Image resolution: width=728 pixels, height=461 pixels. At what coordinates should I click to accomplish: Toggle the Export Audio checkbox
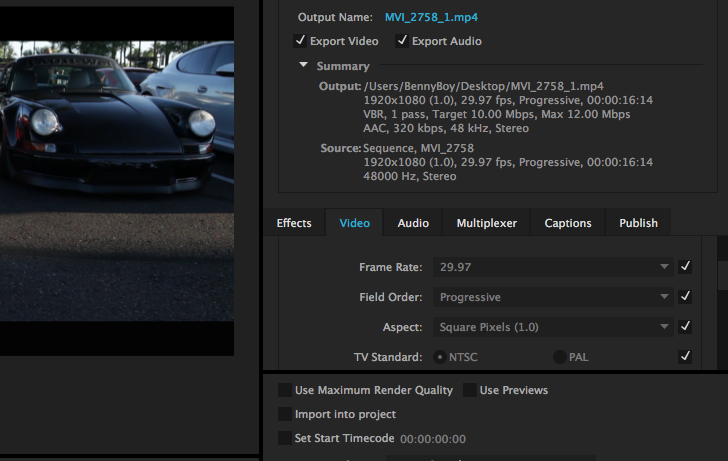[402, 41]
